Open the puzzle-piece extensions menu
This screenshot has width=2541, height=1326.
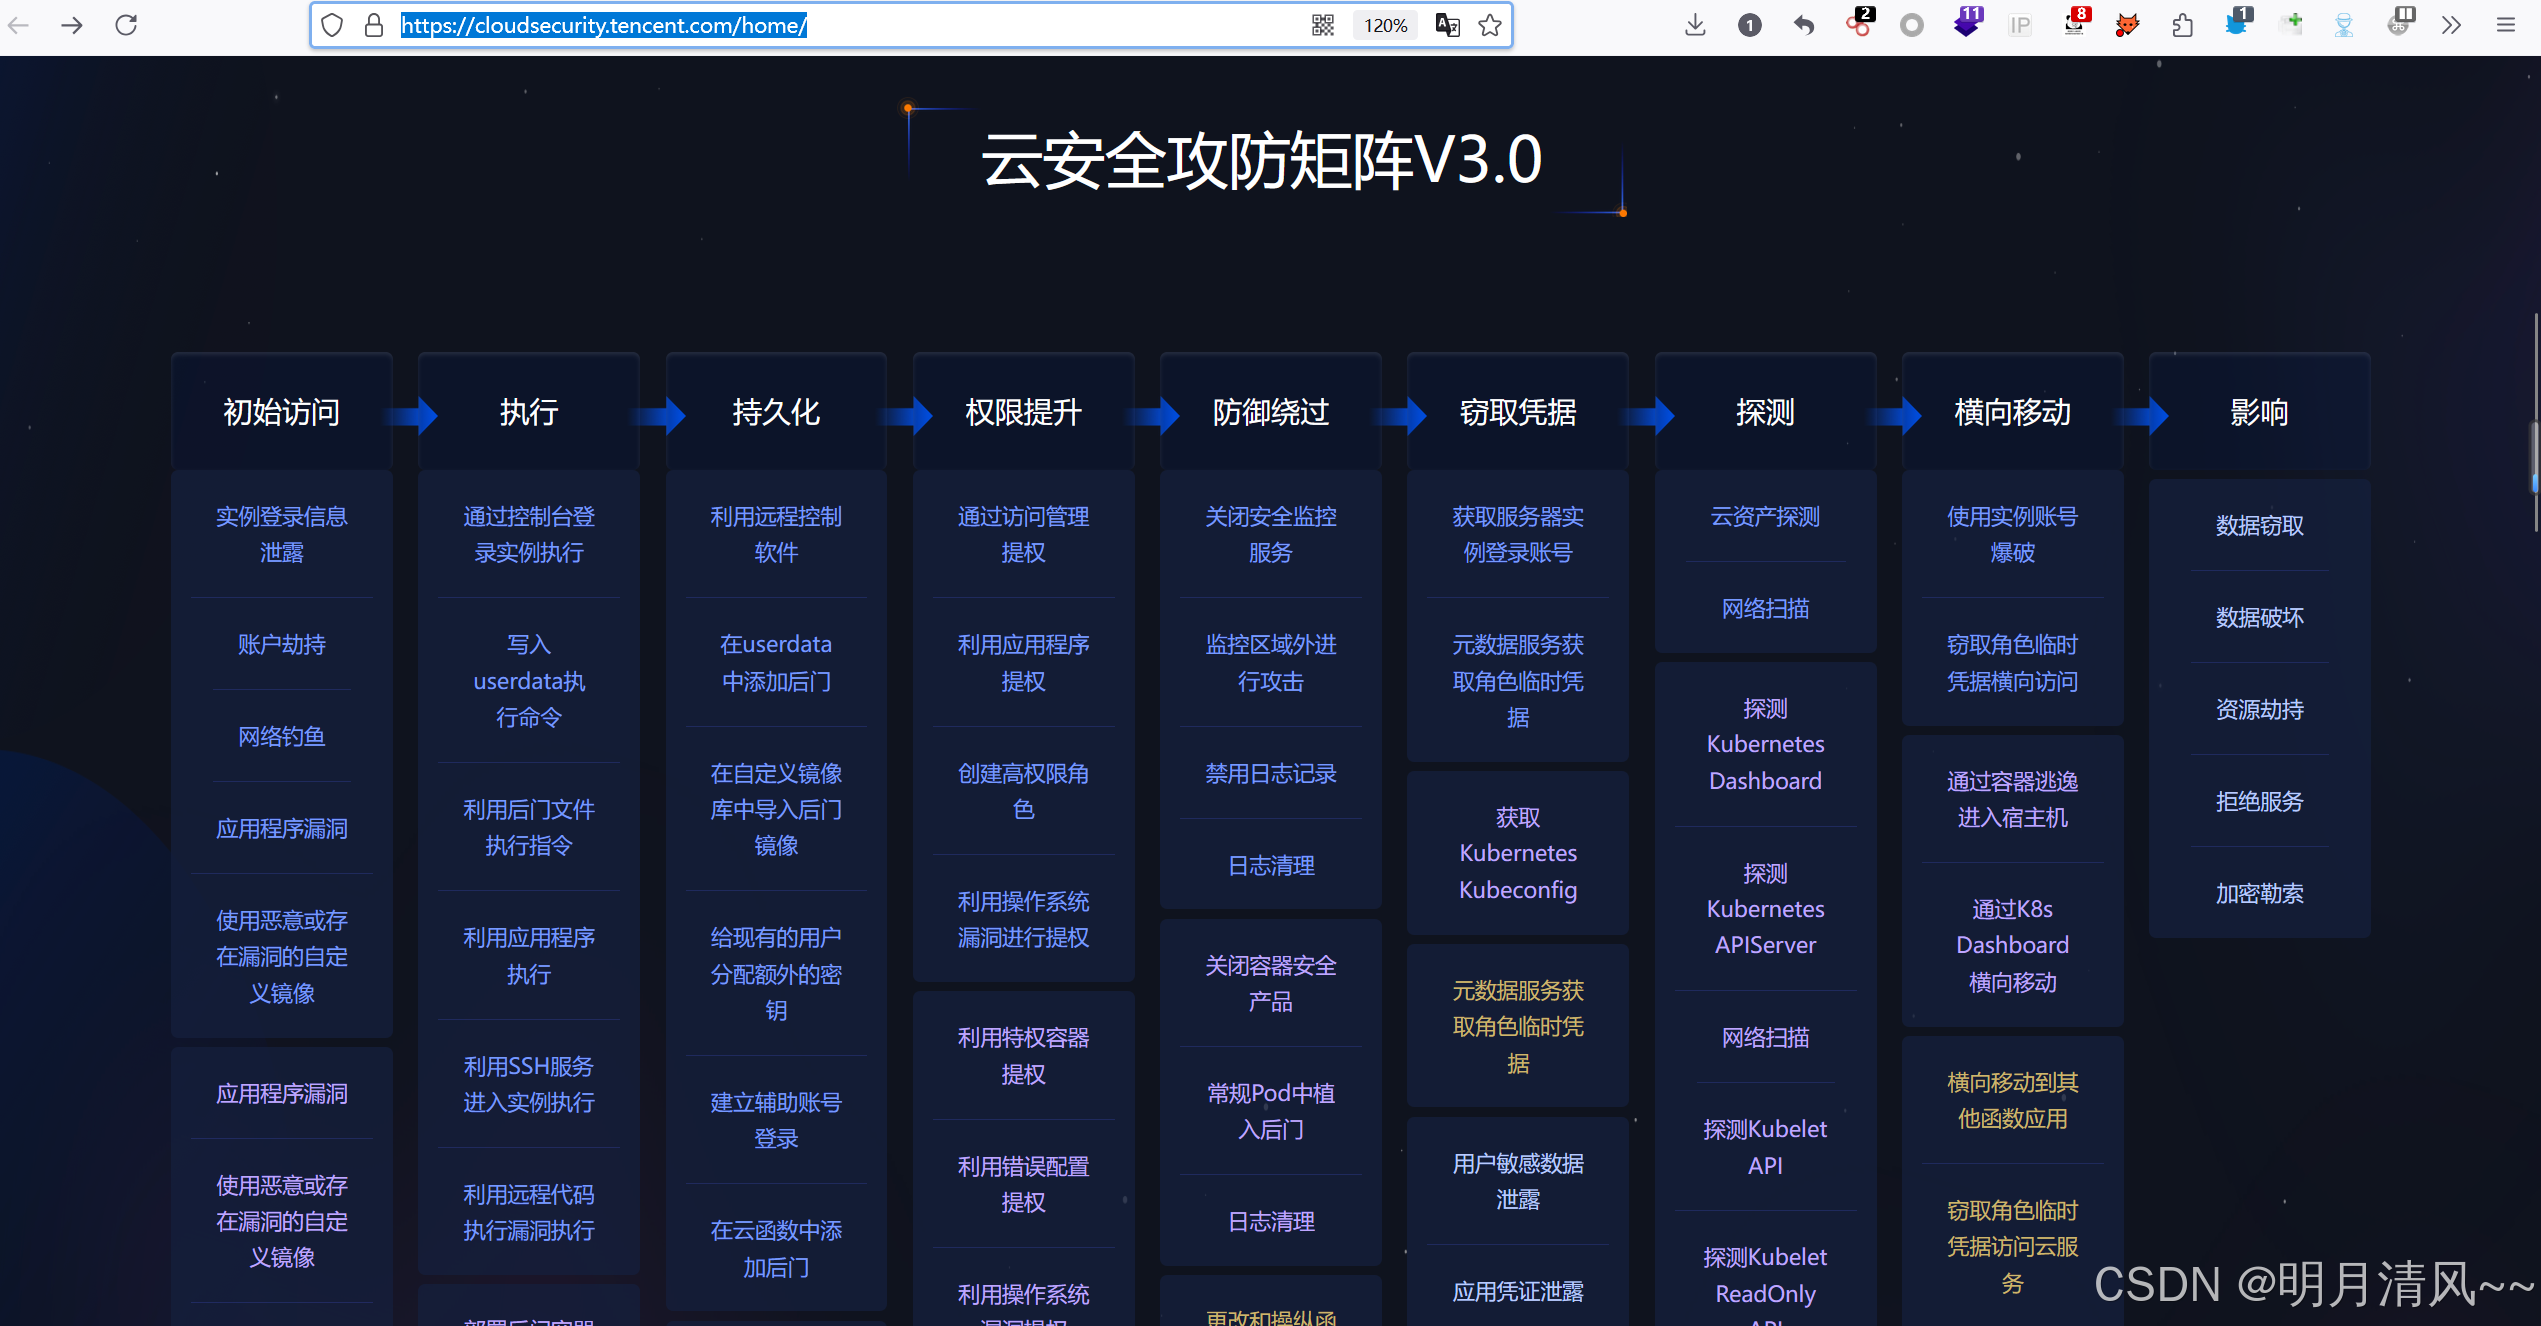coord(2182,25)
